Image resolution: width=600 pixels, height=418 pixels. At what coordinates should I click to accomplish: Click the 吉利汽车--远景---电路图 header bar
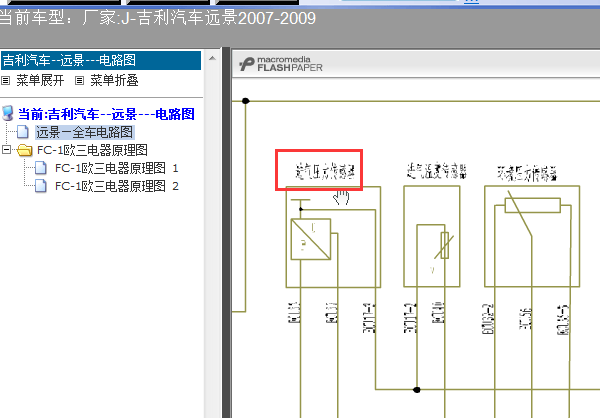click(101, 60)
